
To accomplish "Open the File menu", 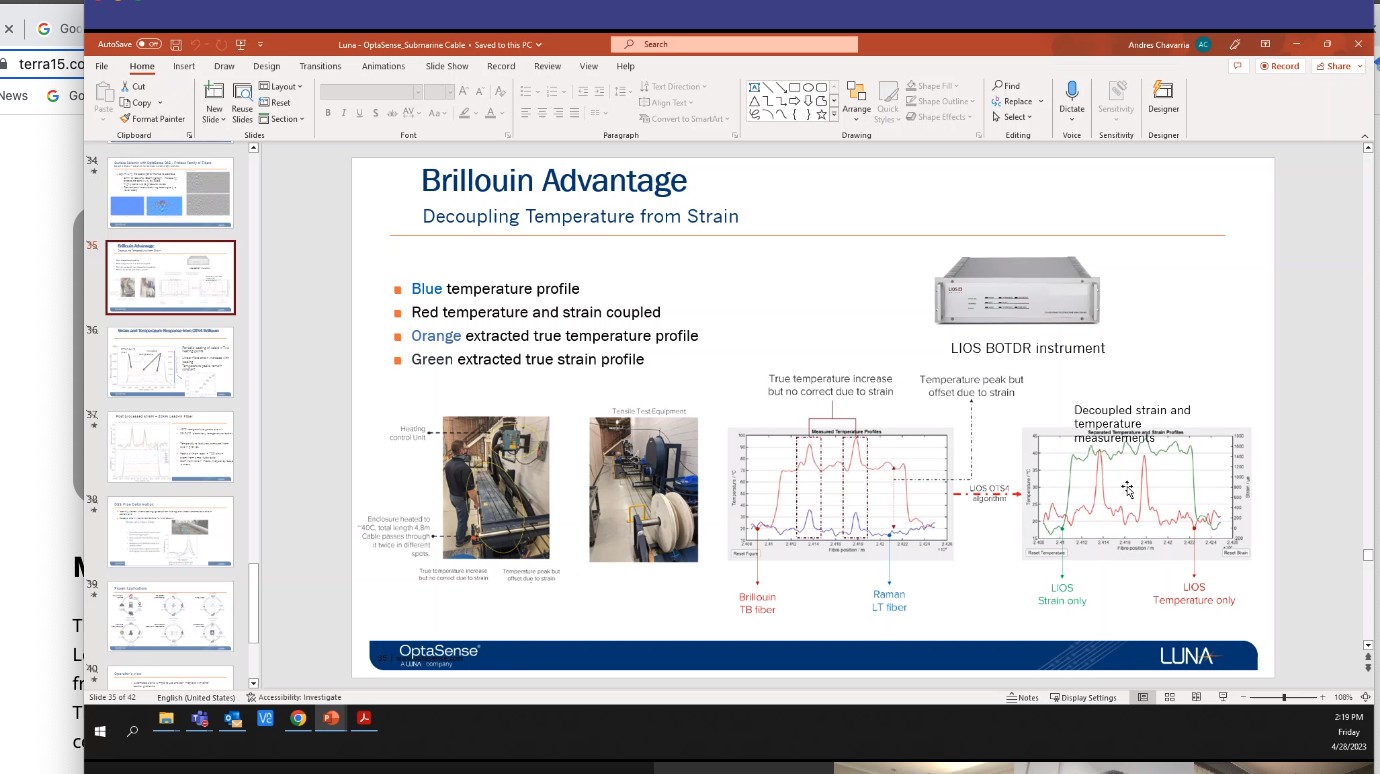I will [x=101, y=66].
